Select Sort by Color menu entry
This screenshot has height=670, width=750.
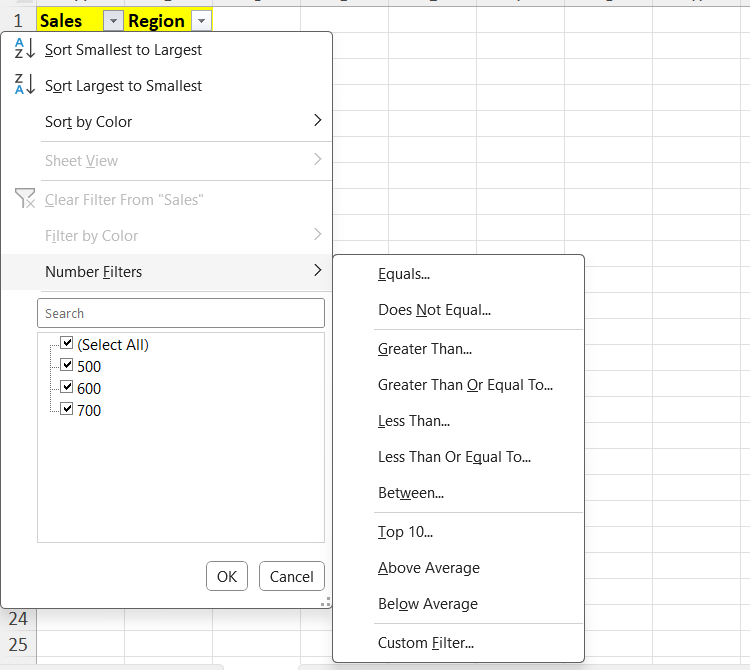166,121
